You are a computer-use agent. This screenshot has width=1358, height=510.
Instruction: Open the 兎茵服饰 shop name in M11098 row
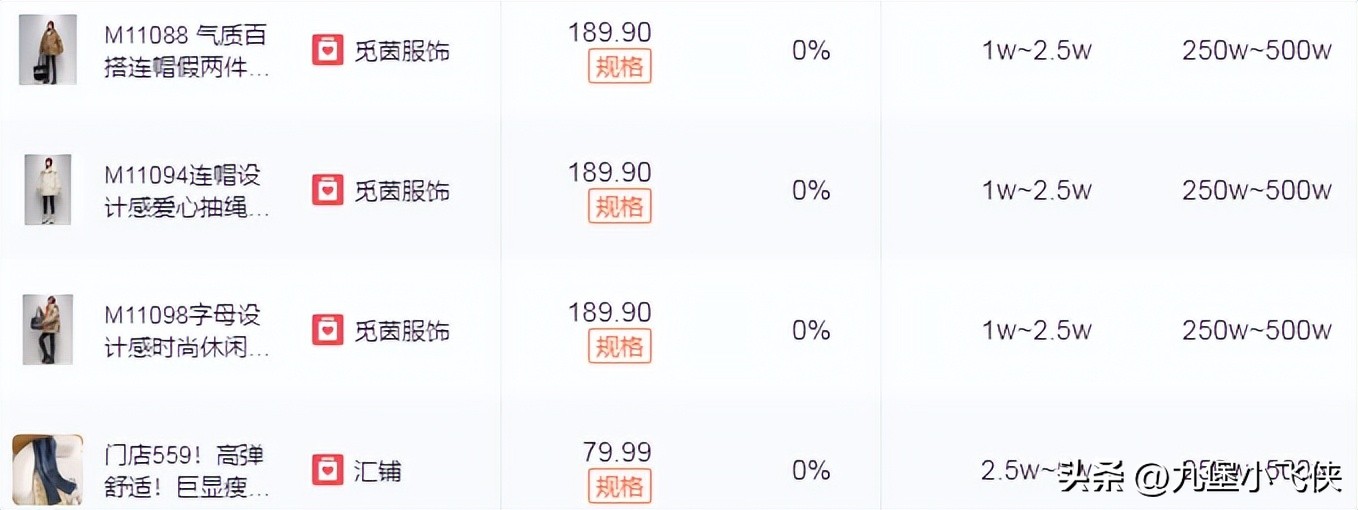402,330
